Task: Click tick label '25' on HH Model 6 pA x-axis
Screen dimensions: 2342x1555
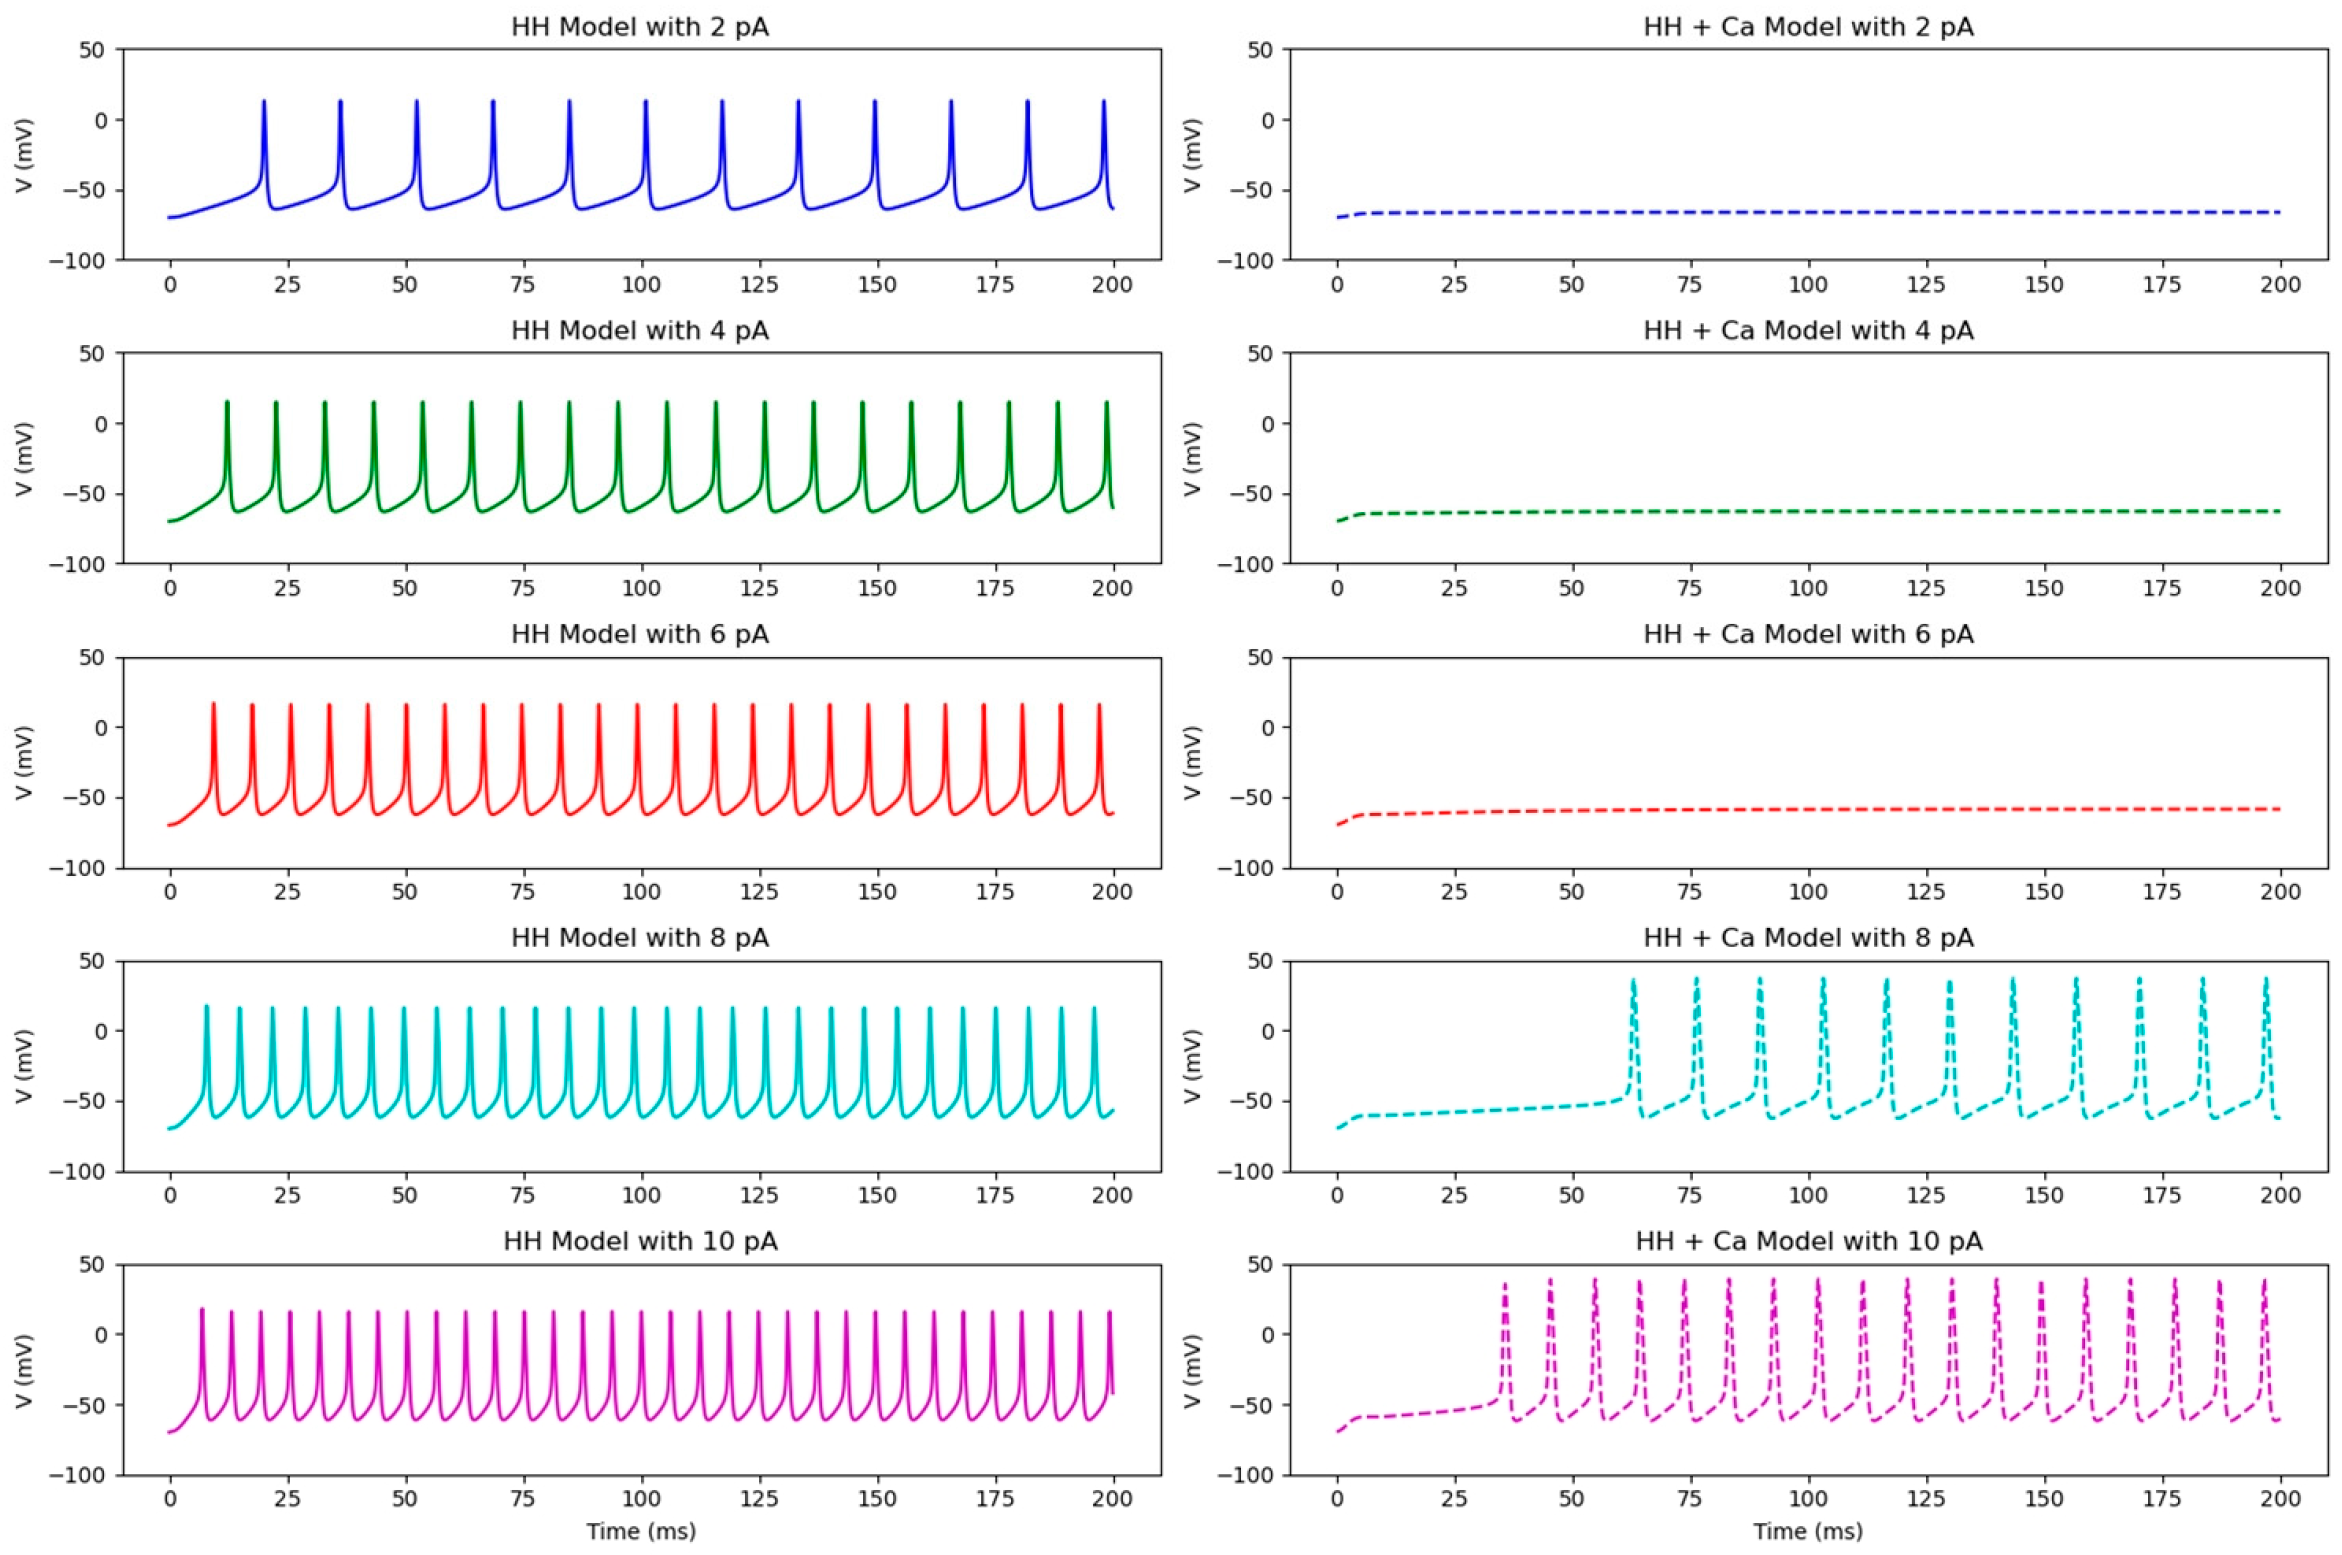Action: tap(287, 892)
